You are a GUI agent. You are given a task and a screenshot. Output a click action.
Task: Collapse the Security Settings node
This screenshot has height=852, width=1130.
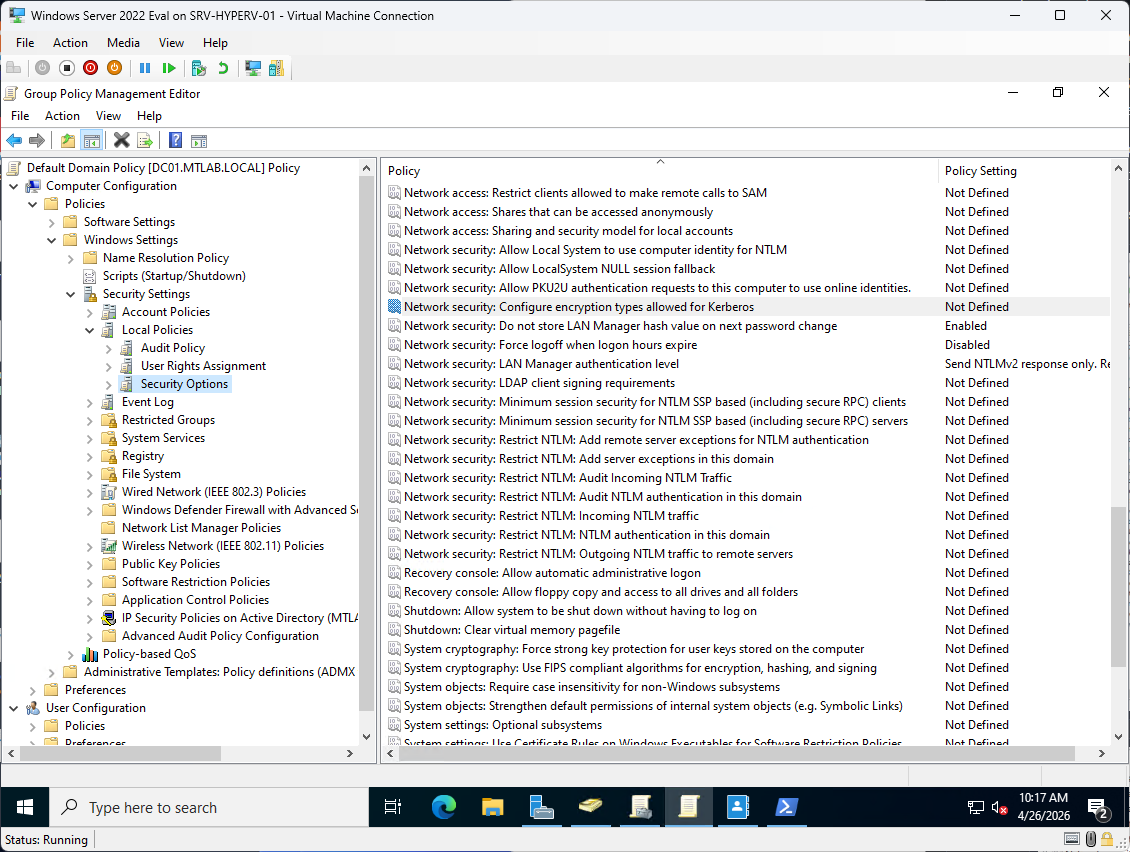tap(70, 294)
